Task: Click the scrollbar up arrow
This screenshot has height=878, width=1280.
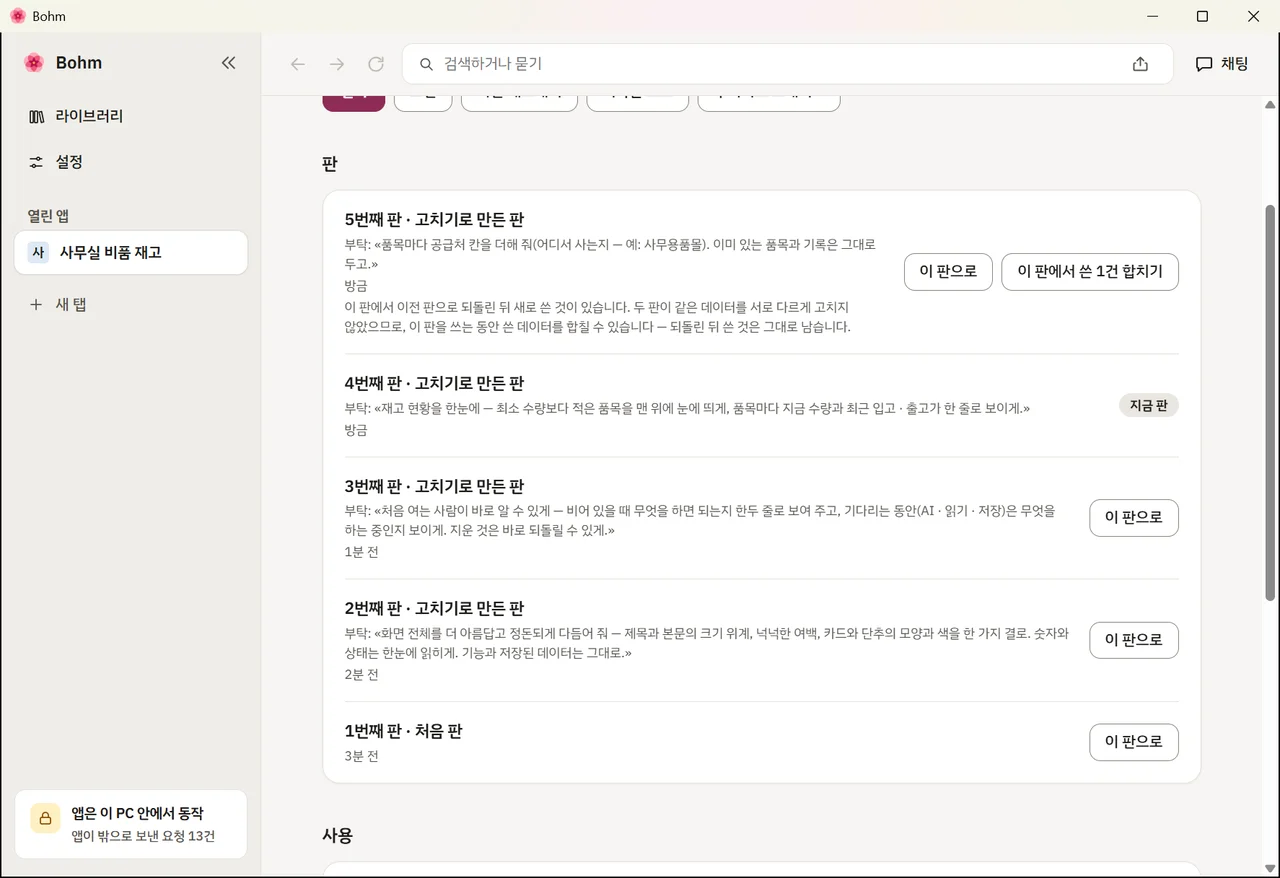Action: (1271, 104)
